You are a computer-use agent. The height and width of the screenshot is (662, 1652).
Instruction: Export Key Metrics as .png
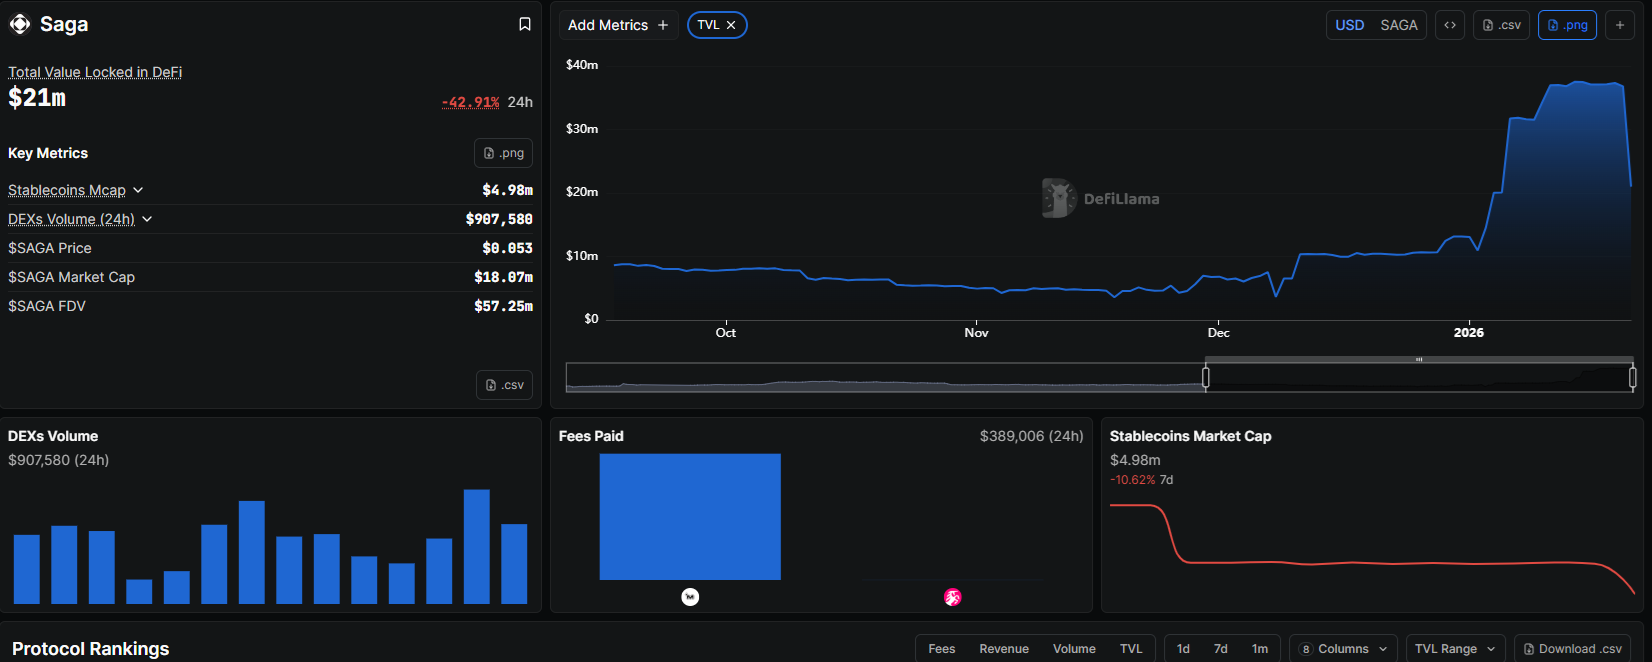(x=503, y=153)
